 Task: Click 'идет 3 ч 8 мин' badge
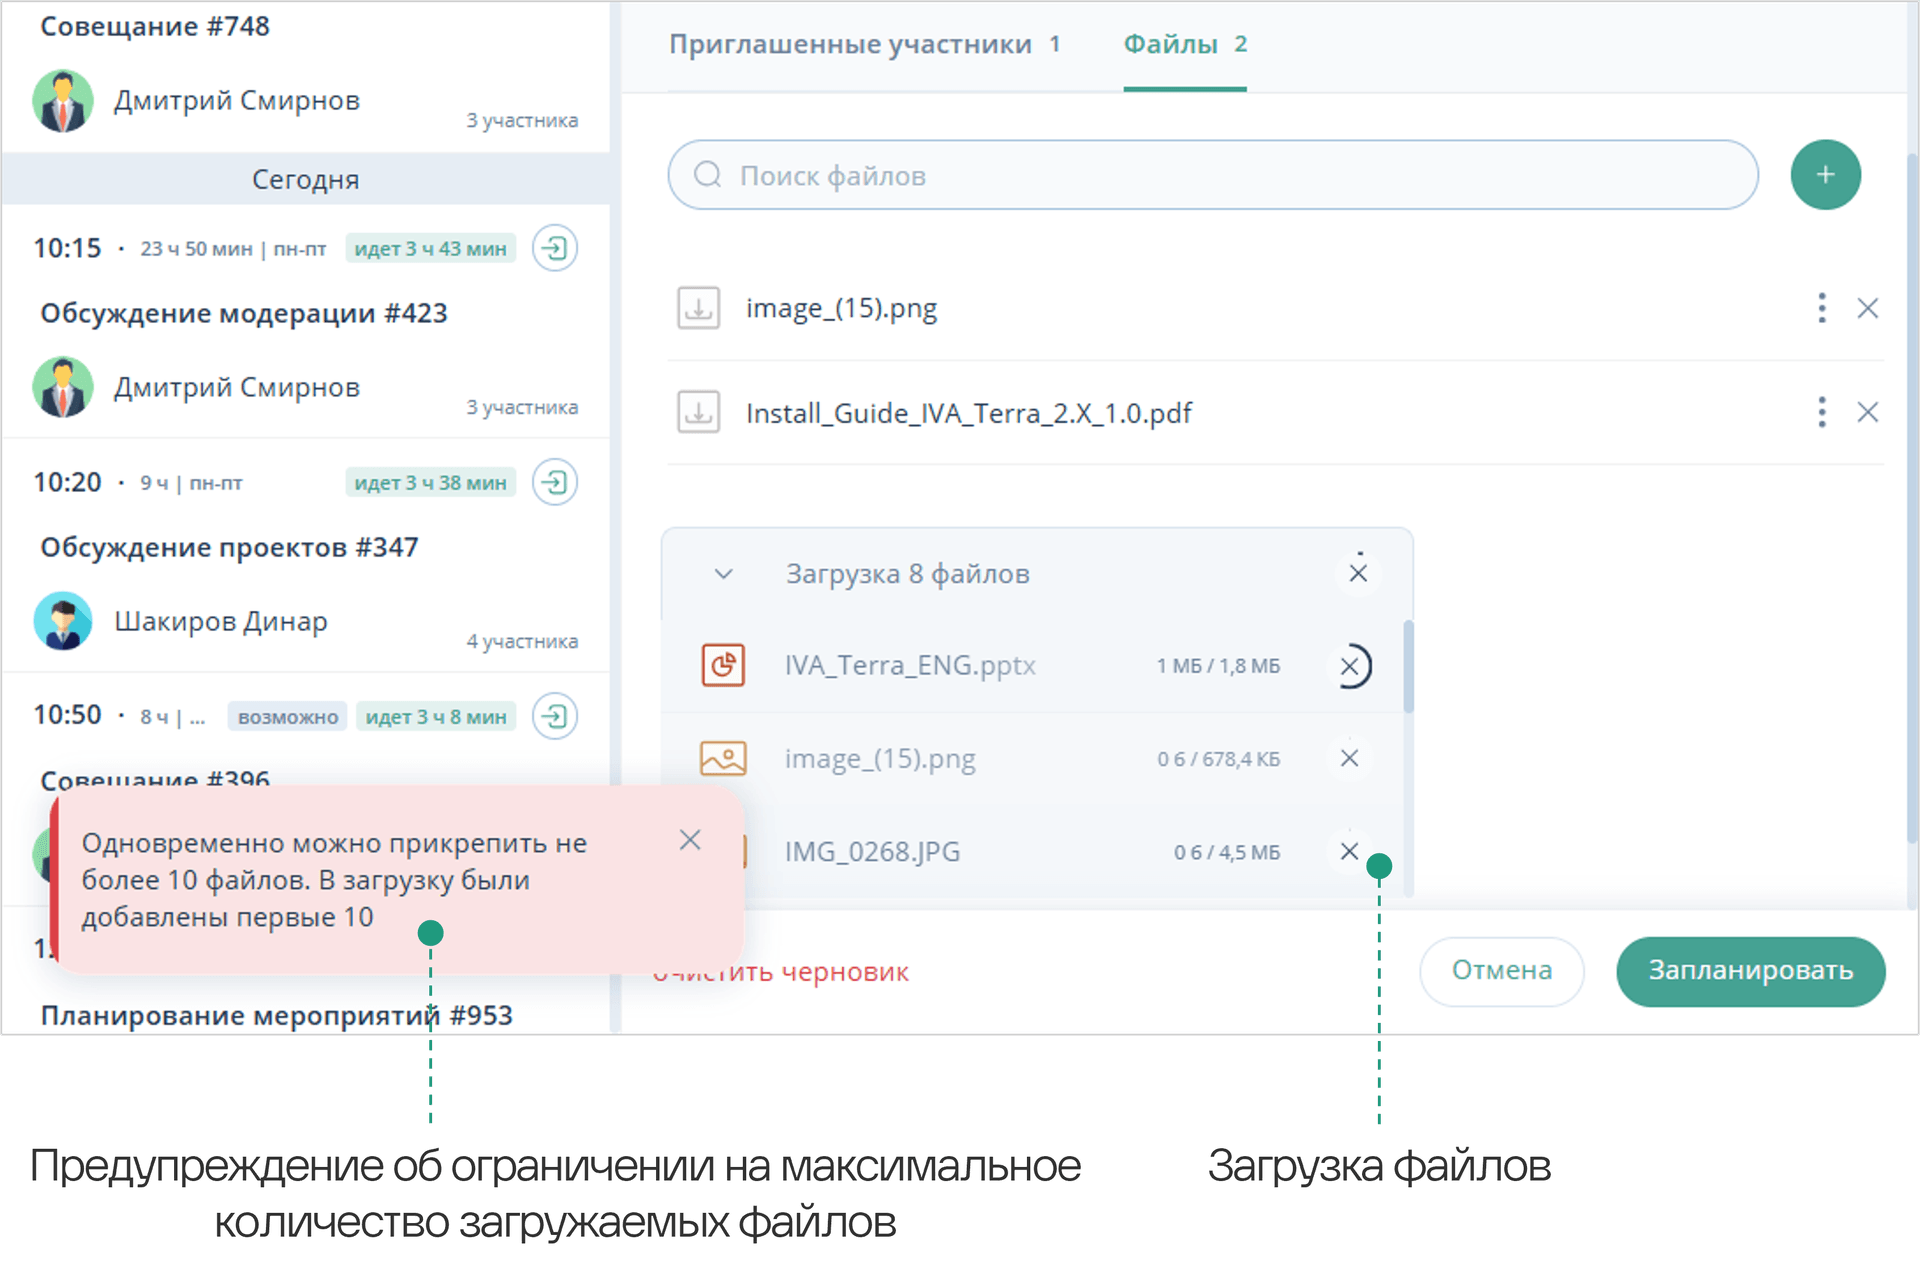coord(436,717)
